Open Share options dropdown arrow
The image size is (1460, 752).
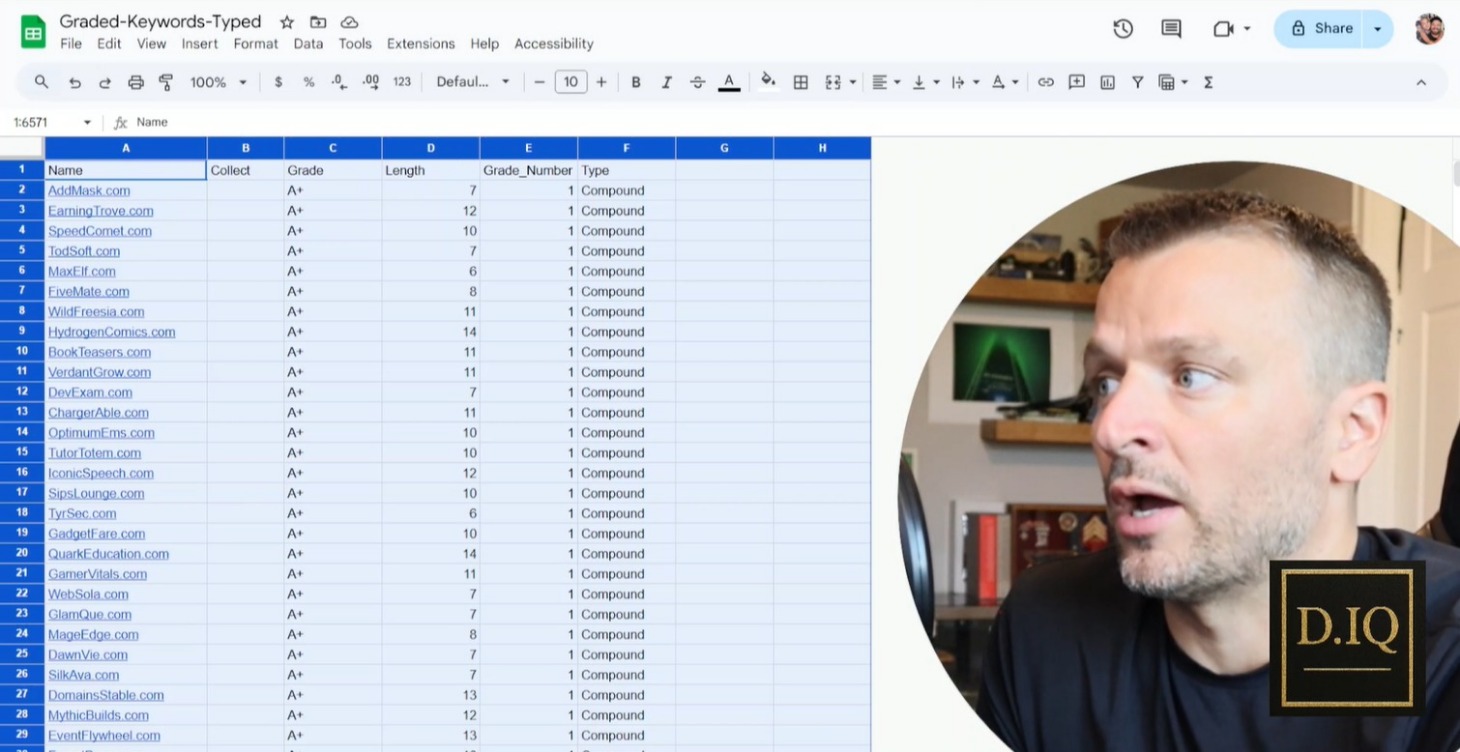click(x=1377, y=29)
